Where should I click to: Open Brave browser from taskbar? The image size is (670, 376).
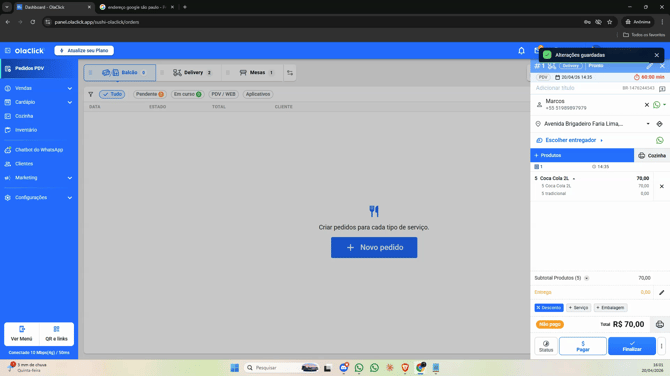pyautogui.click(x=405, y=368)
